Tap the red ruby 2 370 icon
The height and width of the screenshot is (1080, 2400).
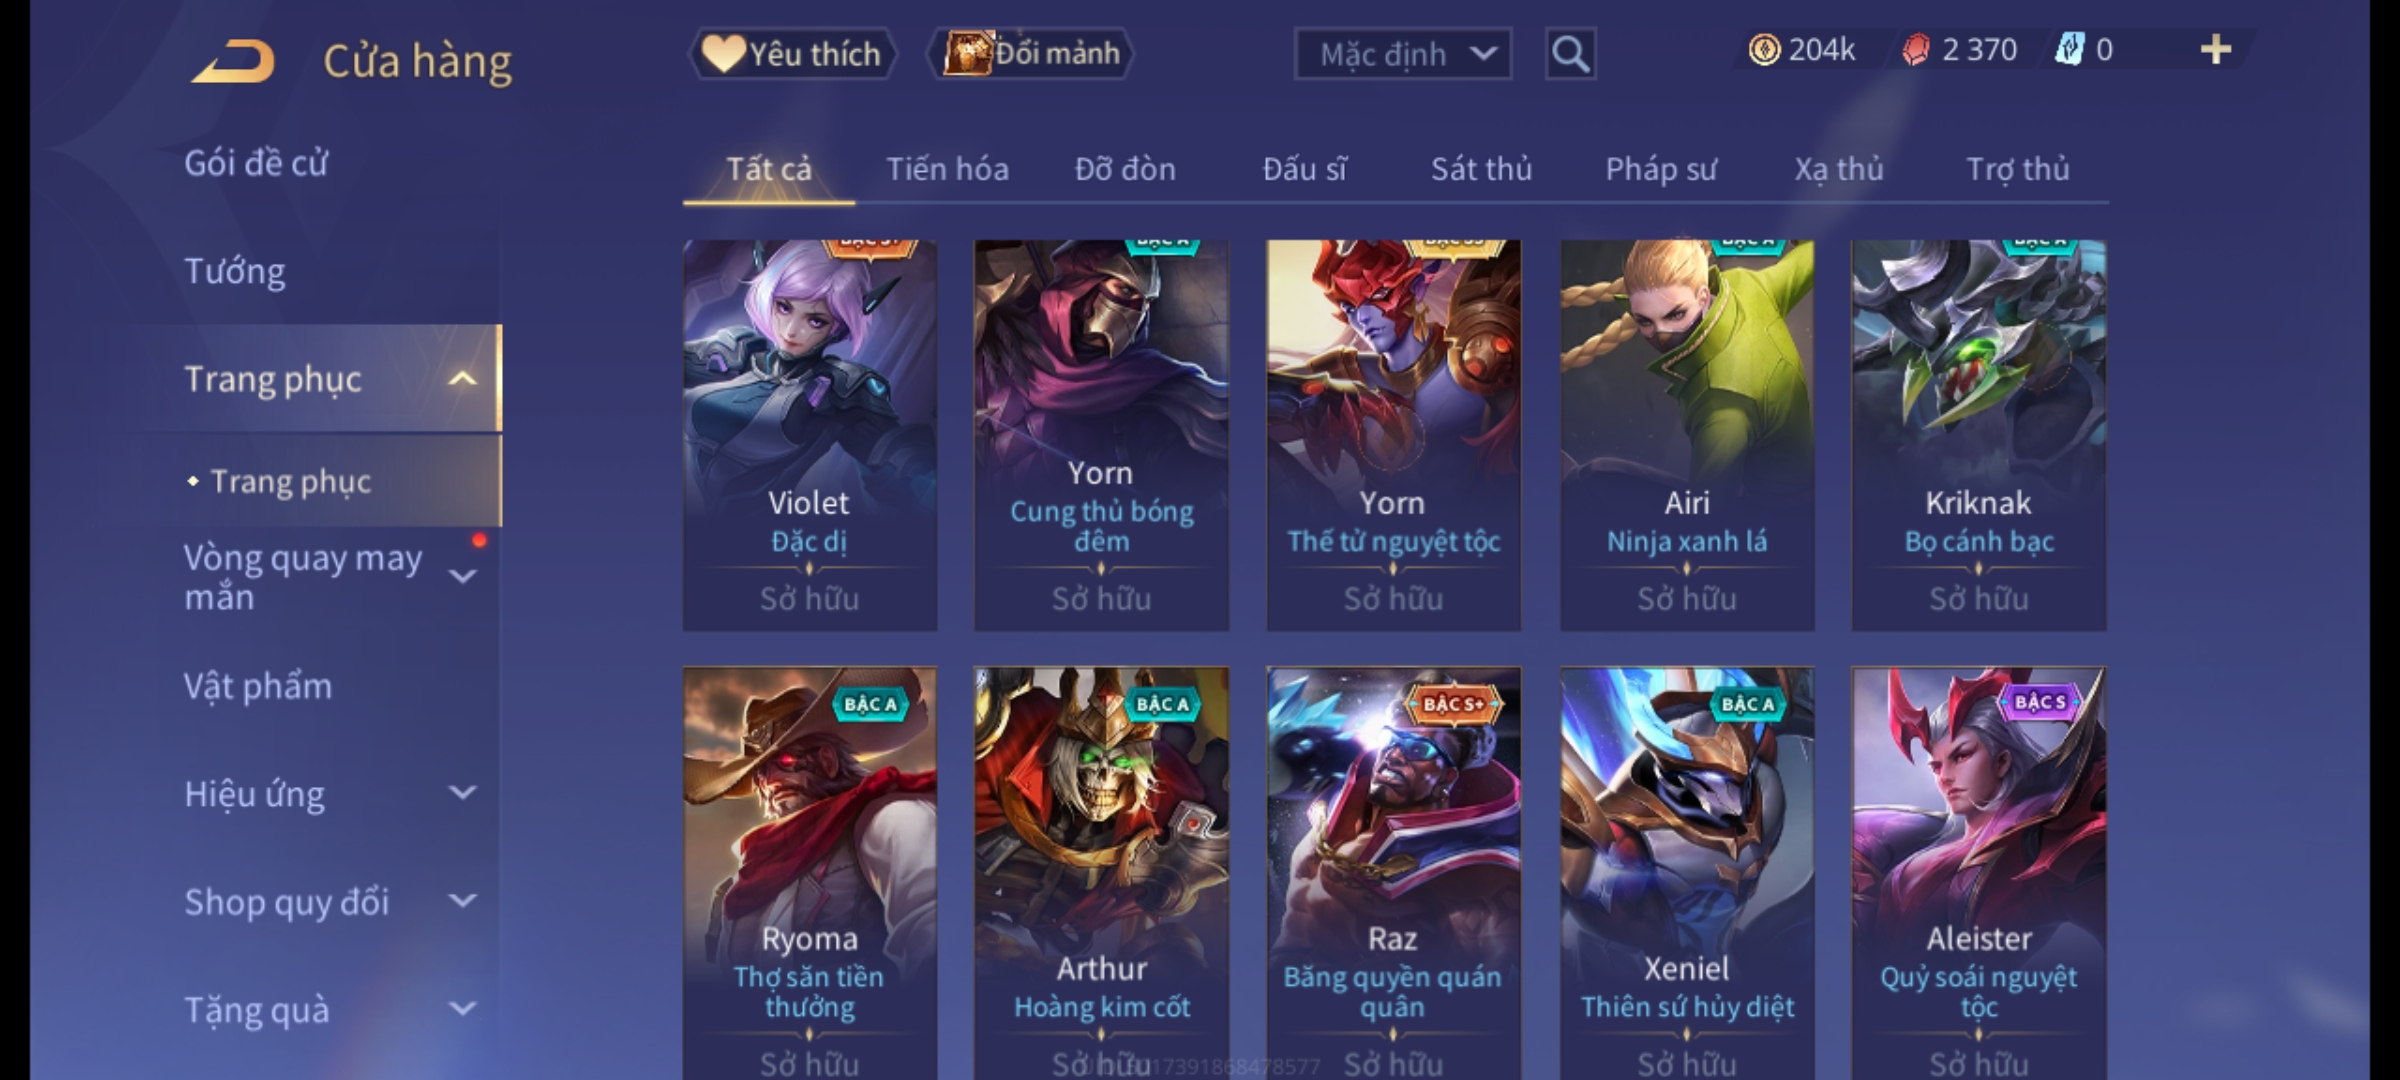coord(1915,50)
